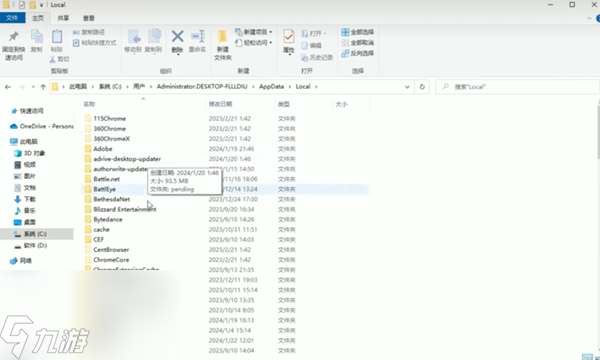Click the Rename icon

click(x=198, y=37)
